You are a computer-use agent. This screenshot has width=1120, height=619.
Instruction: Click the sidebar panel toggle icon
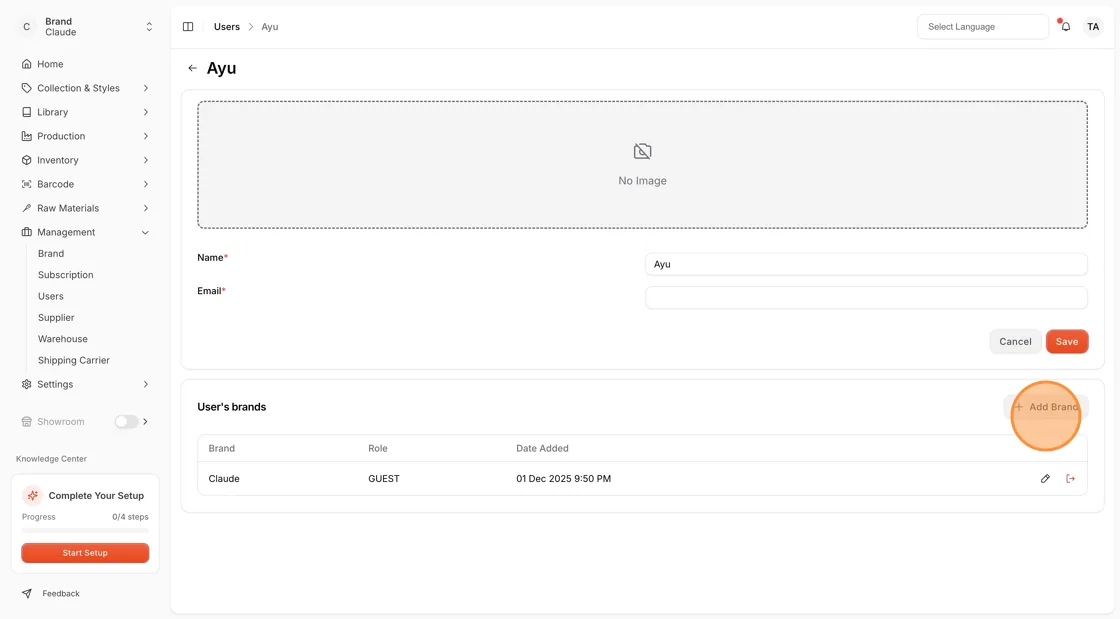click(x=188, y=27)
